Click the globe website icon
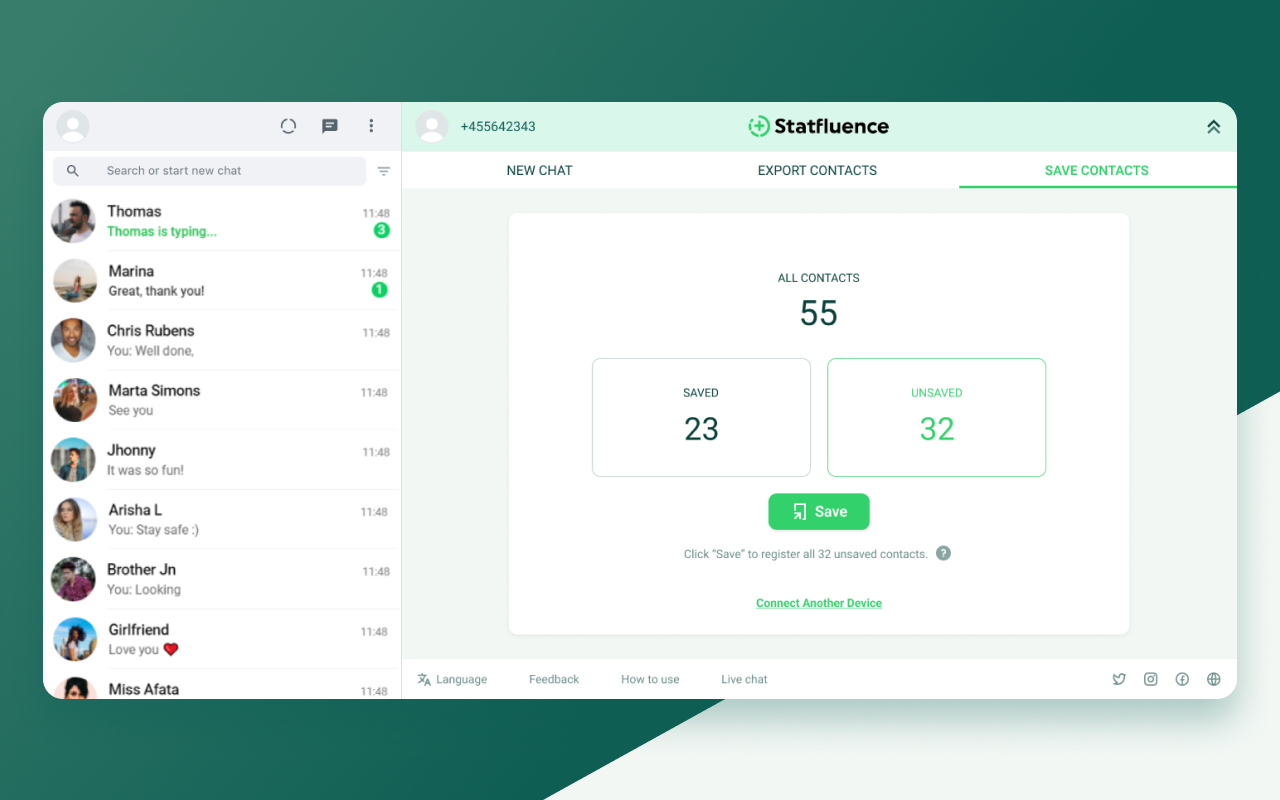 tap(1213, 679)
